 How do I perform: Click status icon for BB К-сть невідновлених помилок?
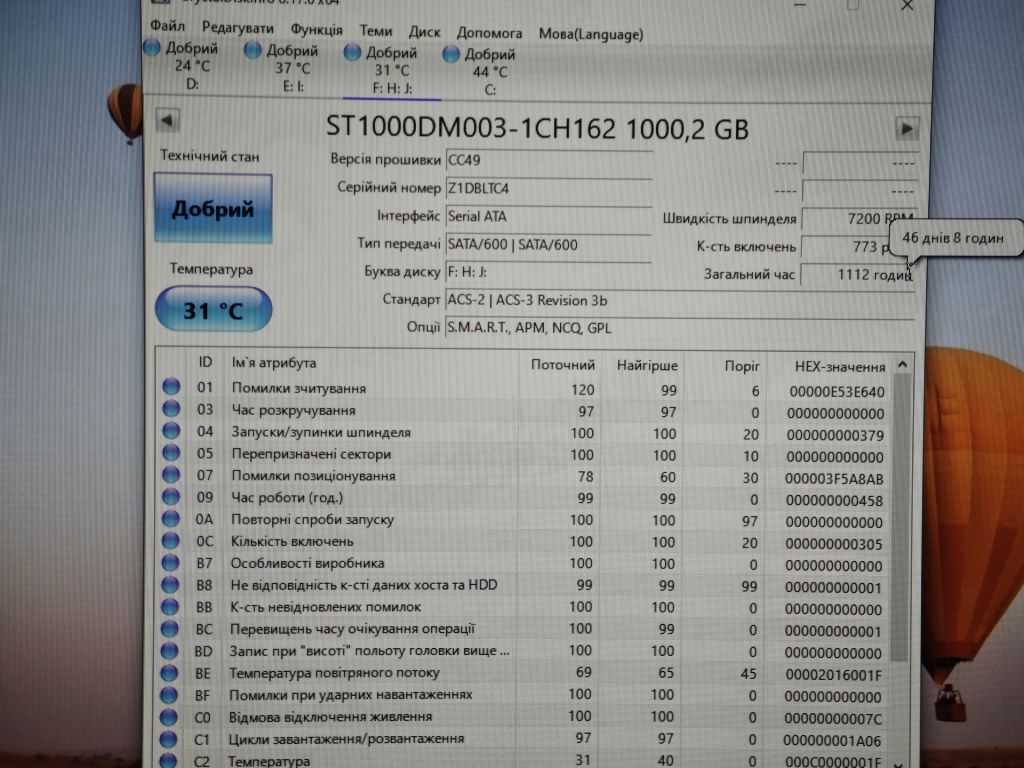point(170,607)
